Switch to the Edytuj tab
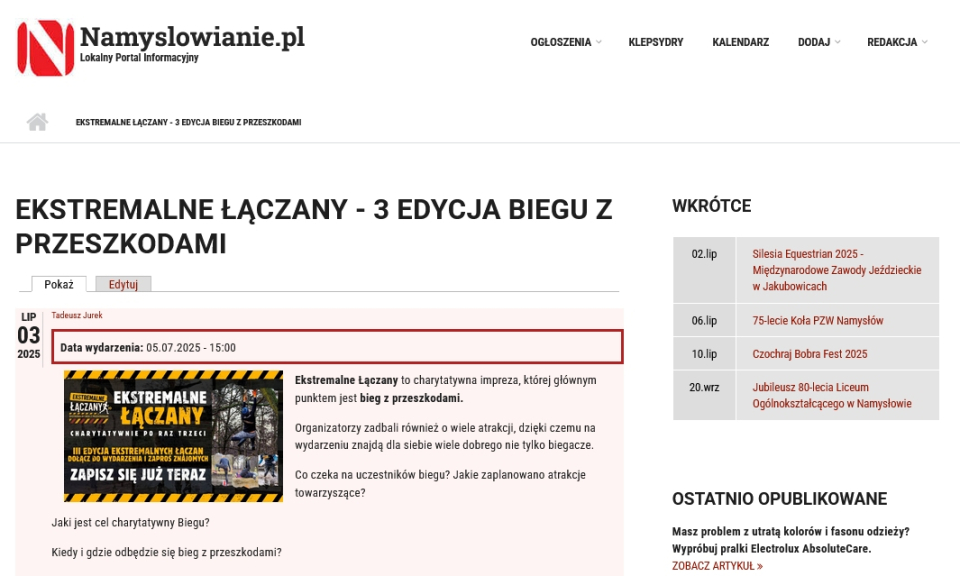 (x=123, y=284)
